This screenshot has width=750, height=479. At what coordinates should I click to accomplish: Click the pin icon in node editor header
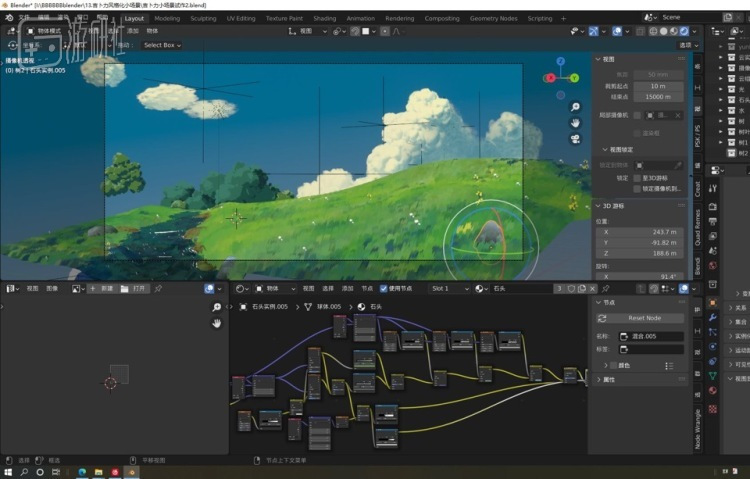606,289
